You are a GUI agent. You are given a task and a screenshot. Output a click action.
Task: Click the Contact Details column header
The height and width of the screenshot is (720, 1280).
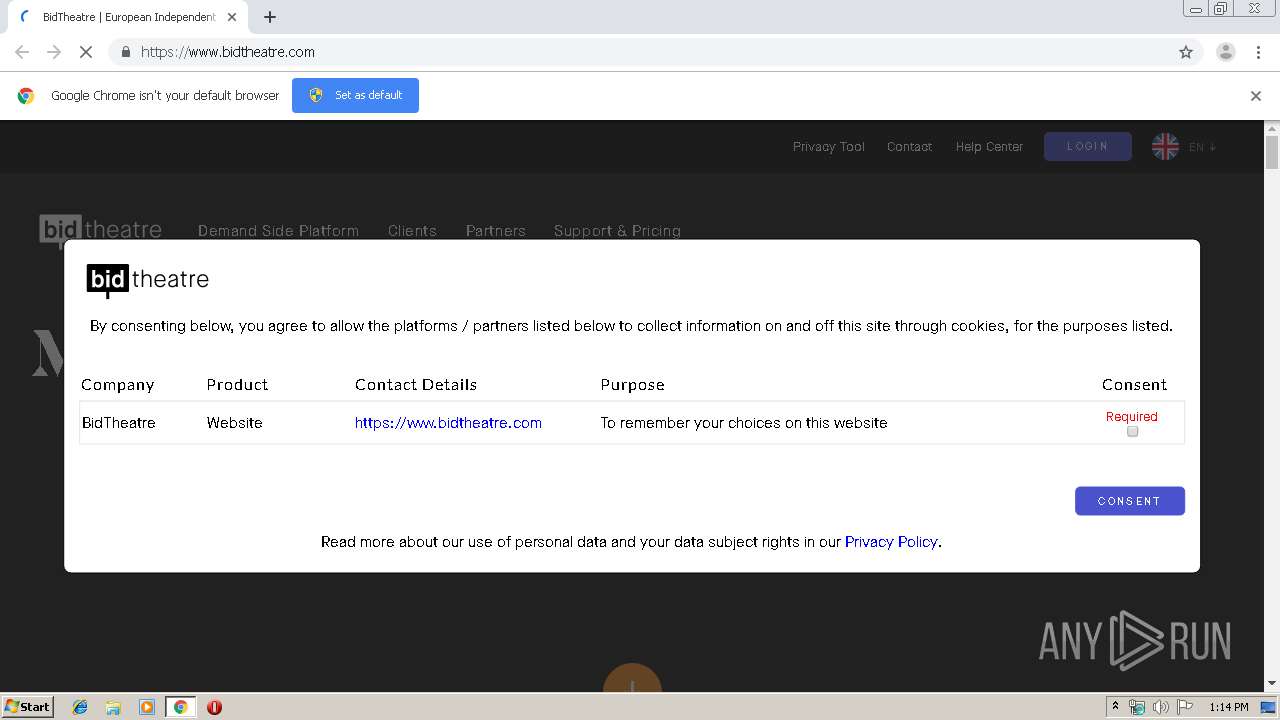coord(416,385)
